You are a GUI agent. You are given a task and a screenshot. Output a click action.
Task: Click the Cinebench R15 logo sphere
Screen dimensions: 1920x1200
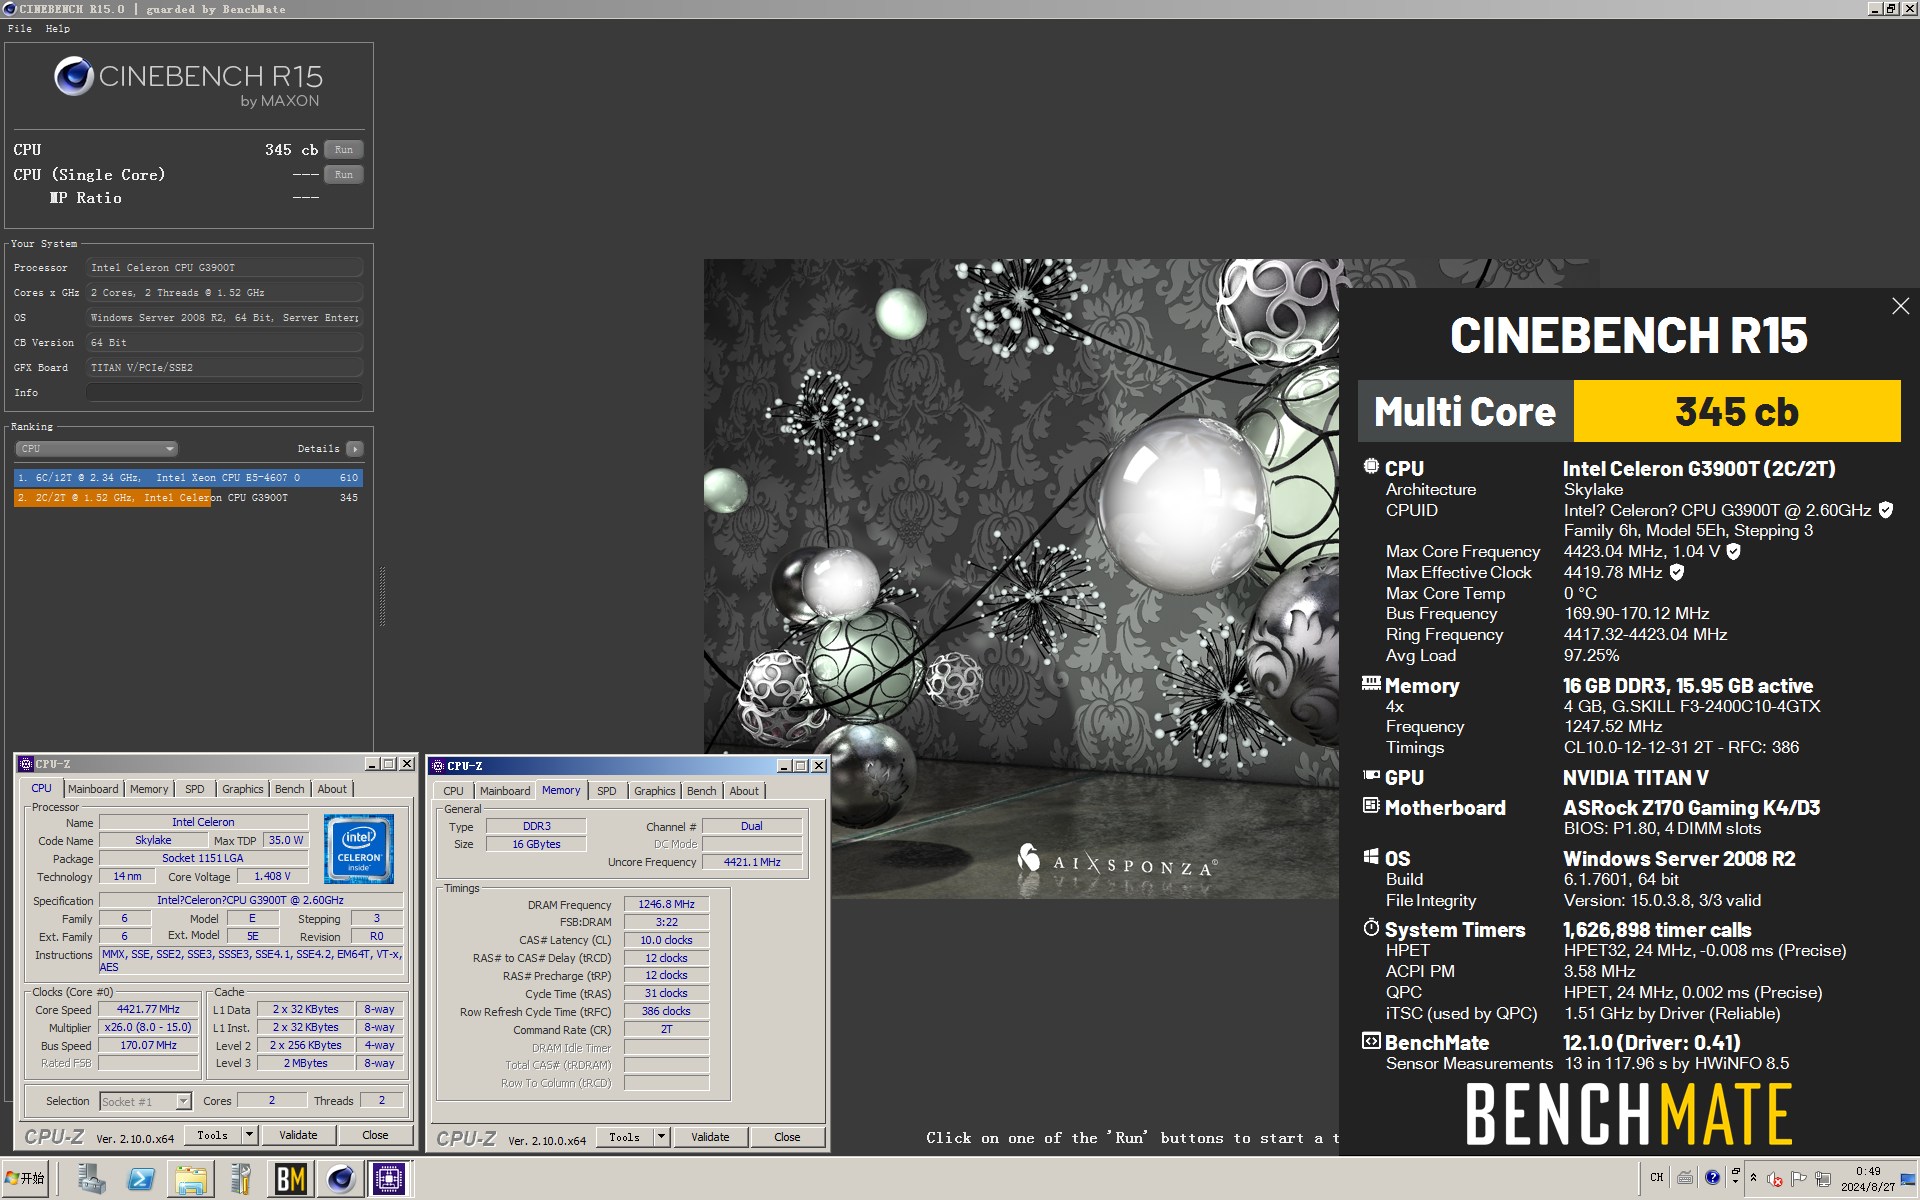tap(73, 76)
